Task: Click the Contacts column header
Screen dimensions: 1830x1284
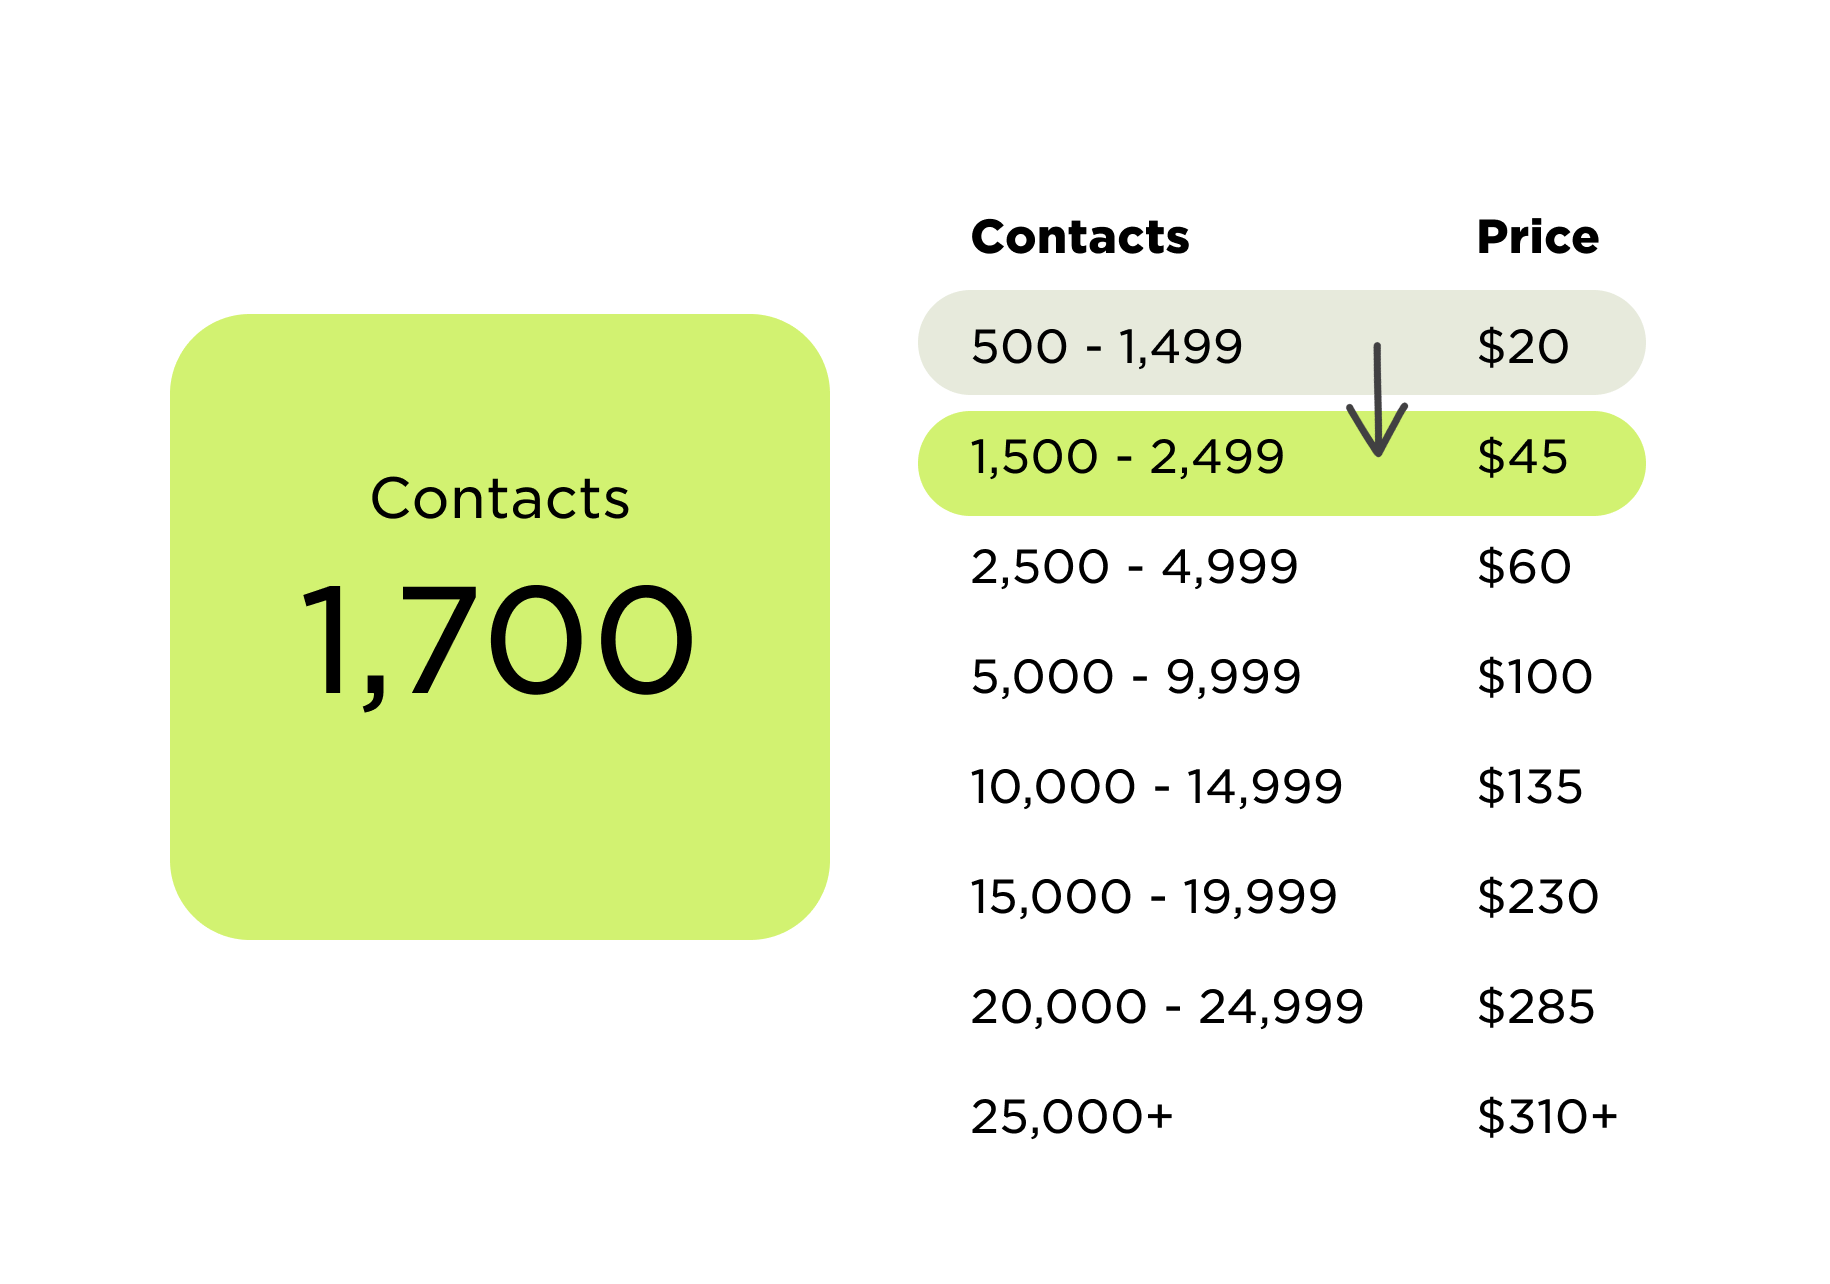Action: [1080, 237]
